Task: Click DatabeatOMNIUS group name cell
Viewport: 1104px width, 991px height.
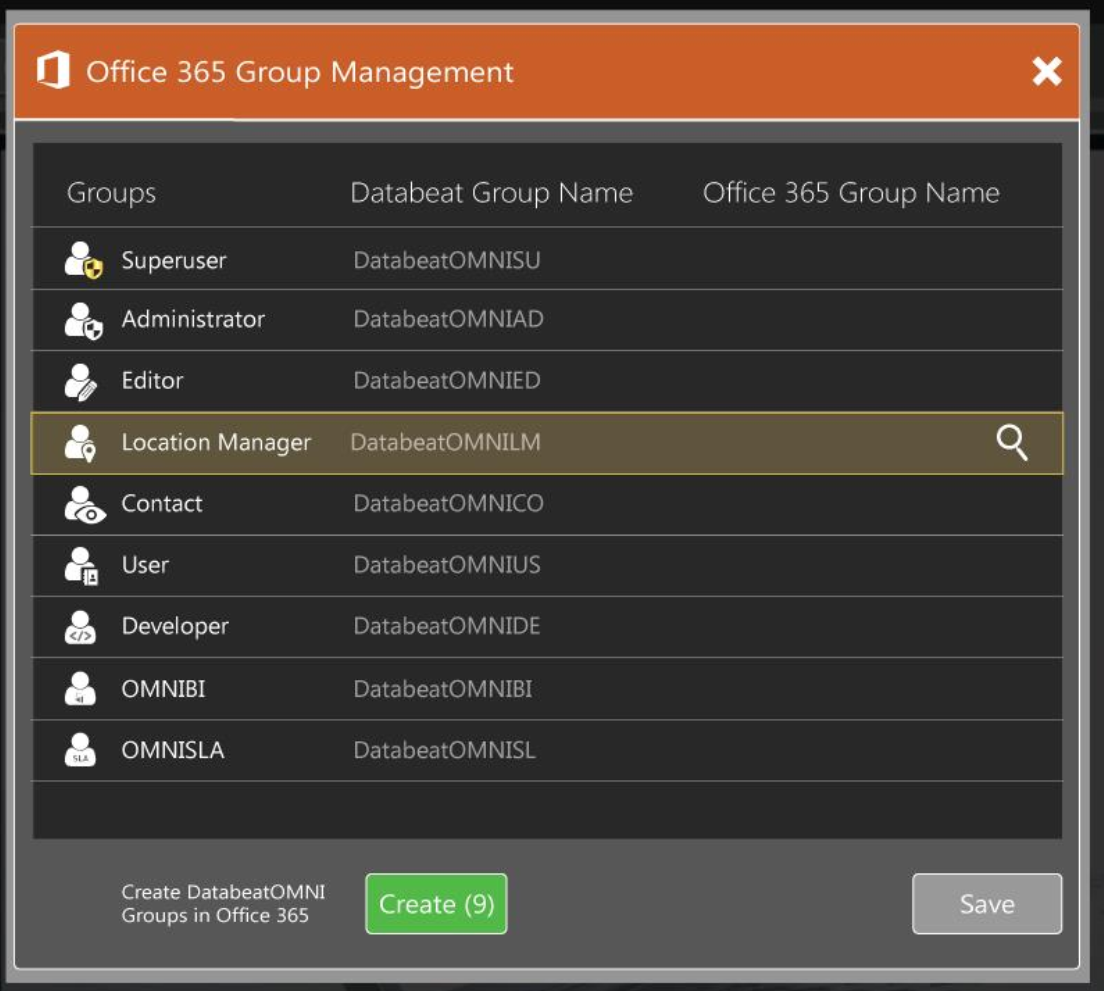Action: pos(447,565)
